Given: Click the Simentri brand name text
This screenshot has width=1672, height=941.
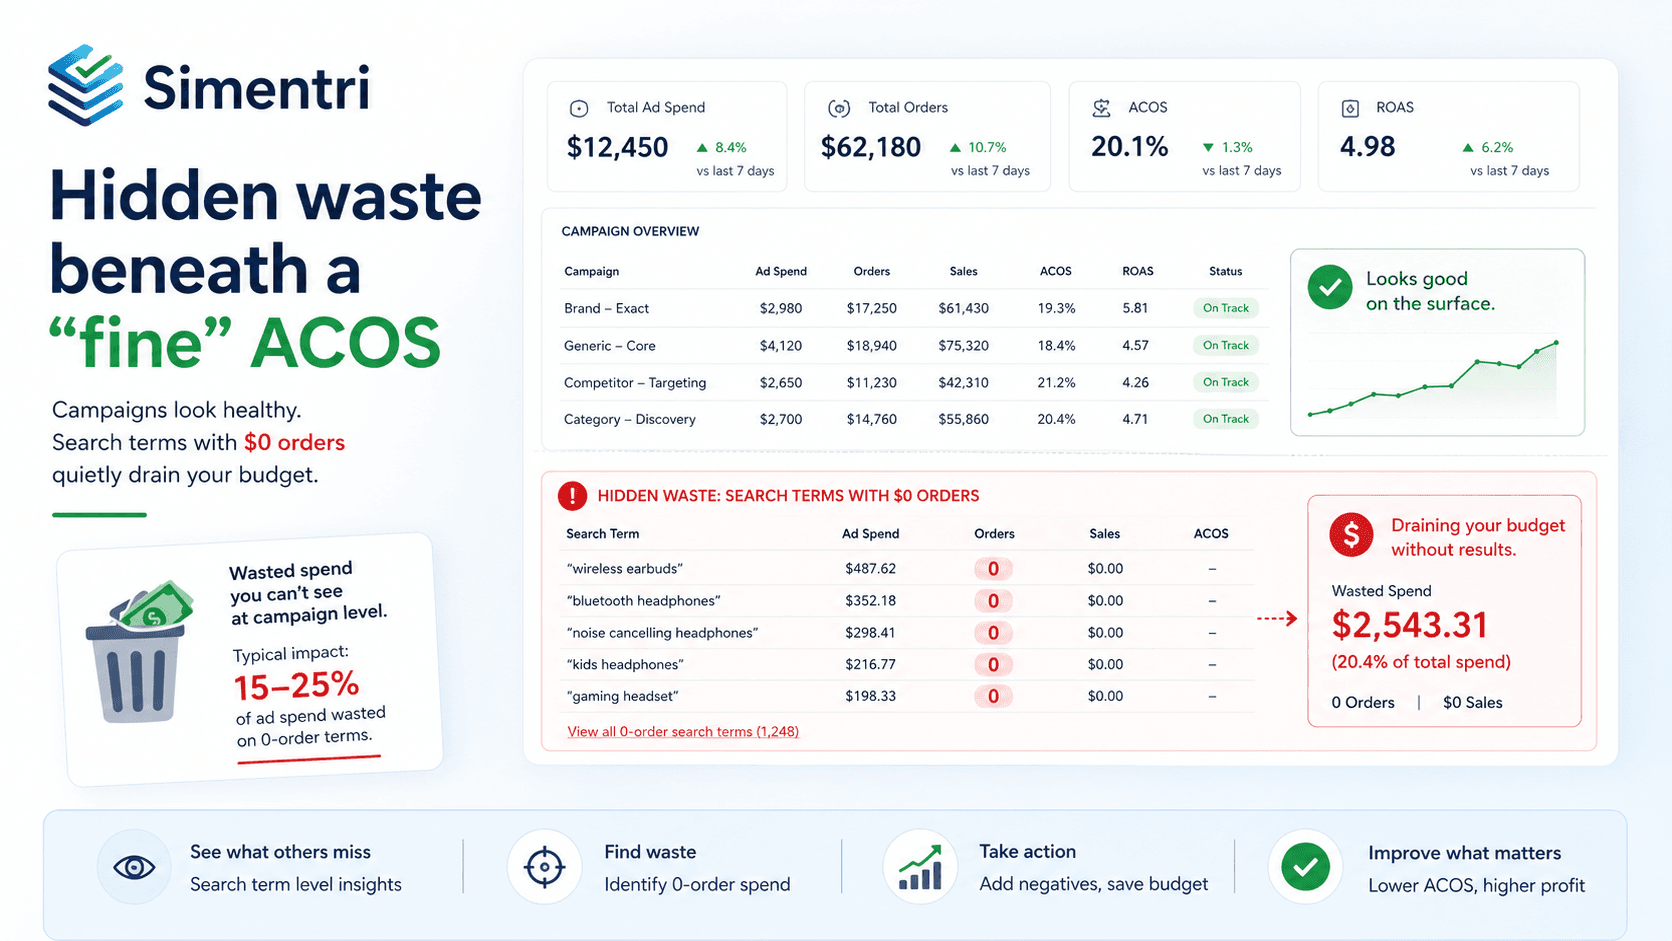Looking at the screenshot, I should pos(257,88).
